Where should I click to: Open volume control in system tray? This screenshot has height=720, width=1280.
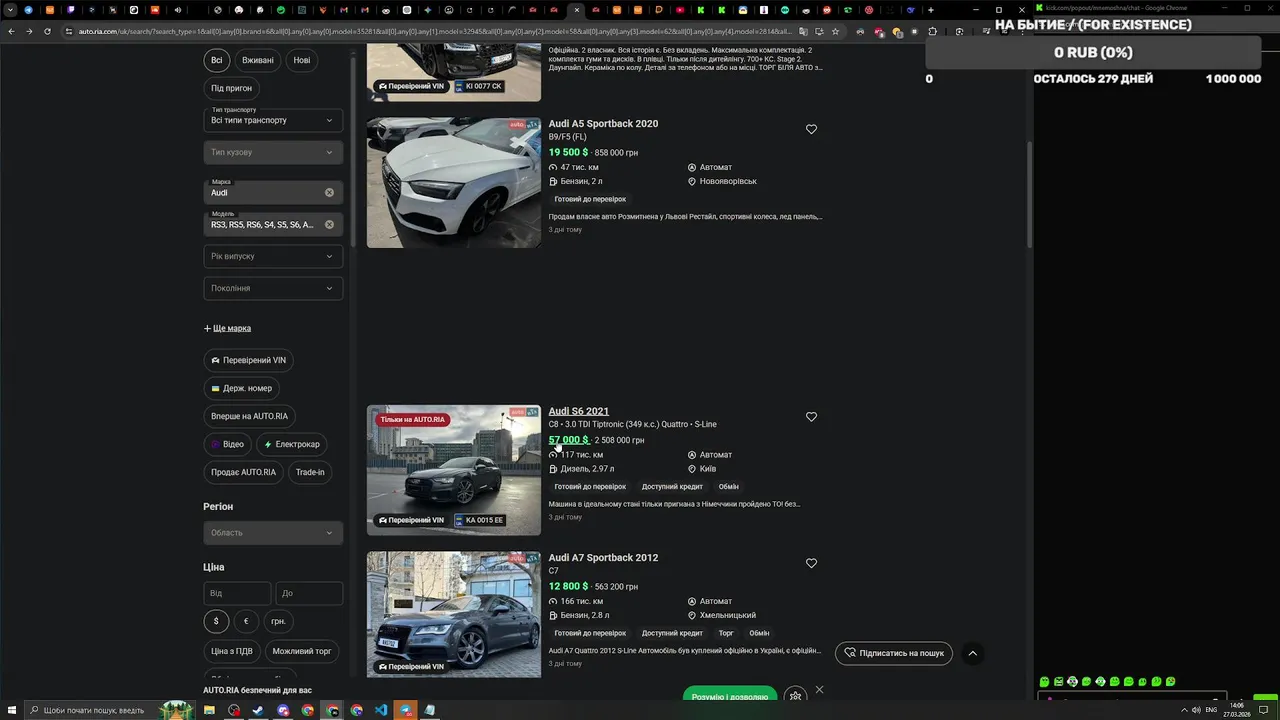coord(1196,710)
